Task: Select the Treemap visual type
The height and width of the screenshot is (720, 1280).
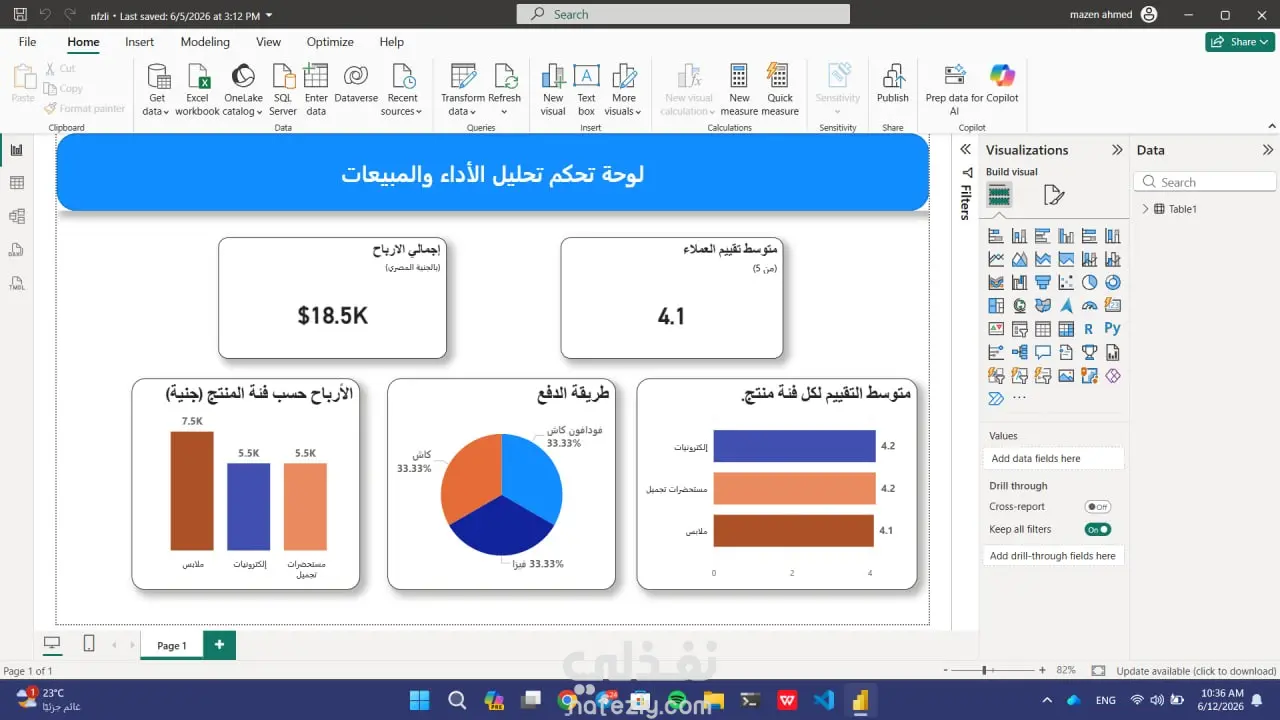Action: click(x=996, y=305)
